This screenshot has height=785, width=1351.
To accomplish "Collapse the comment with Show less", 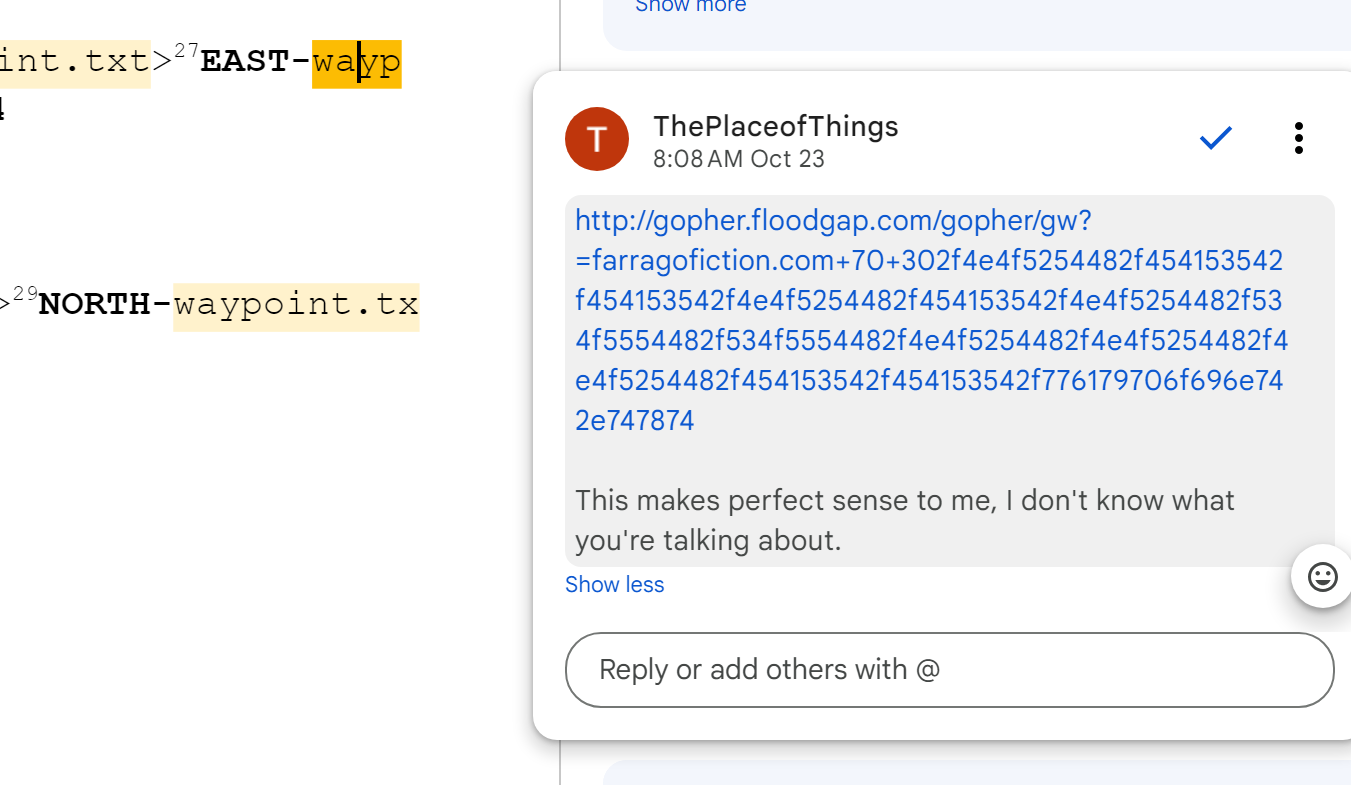I will click(x=614, y=585).
